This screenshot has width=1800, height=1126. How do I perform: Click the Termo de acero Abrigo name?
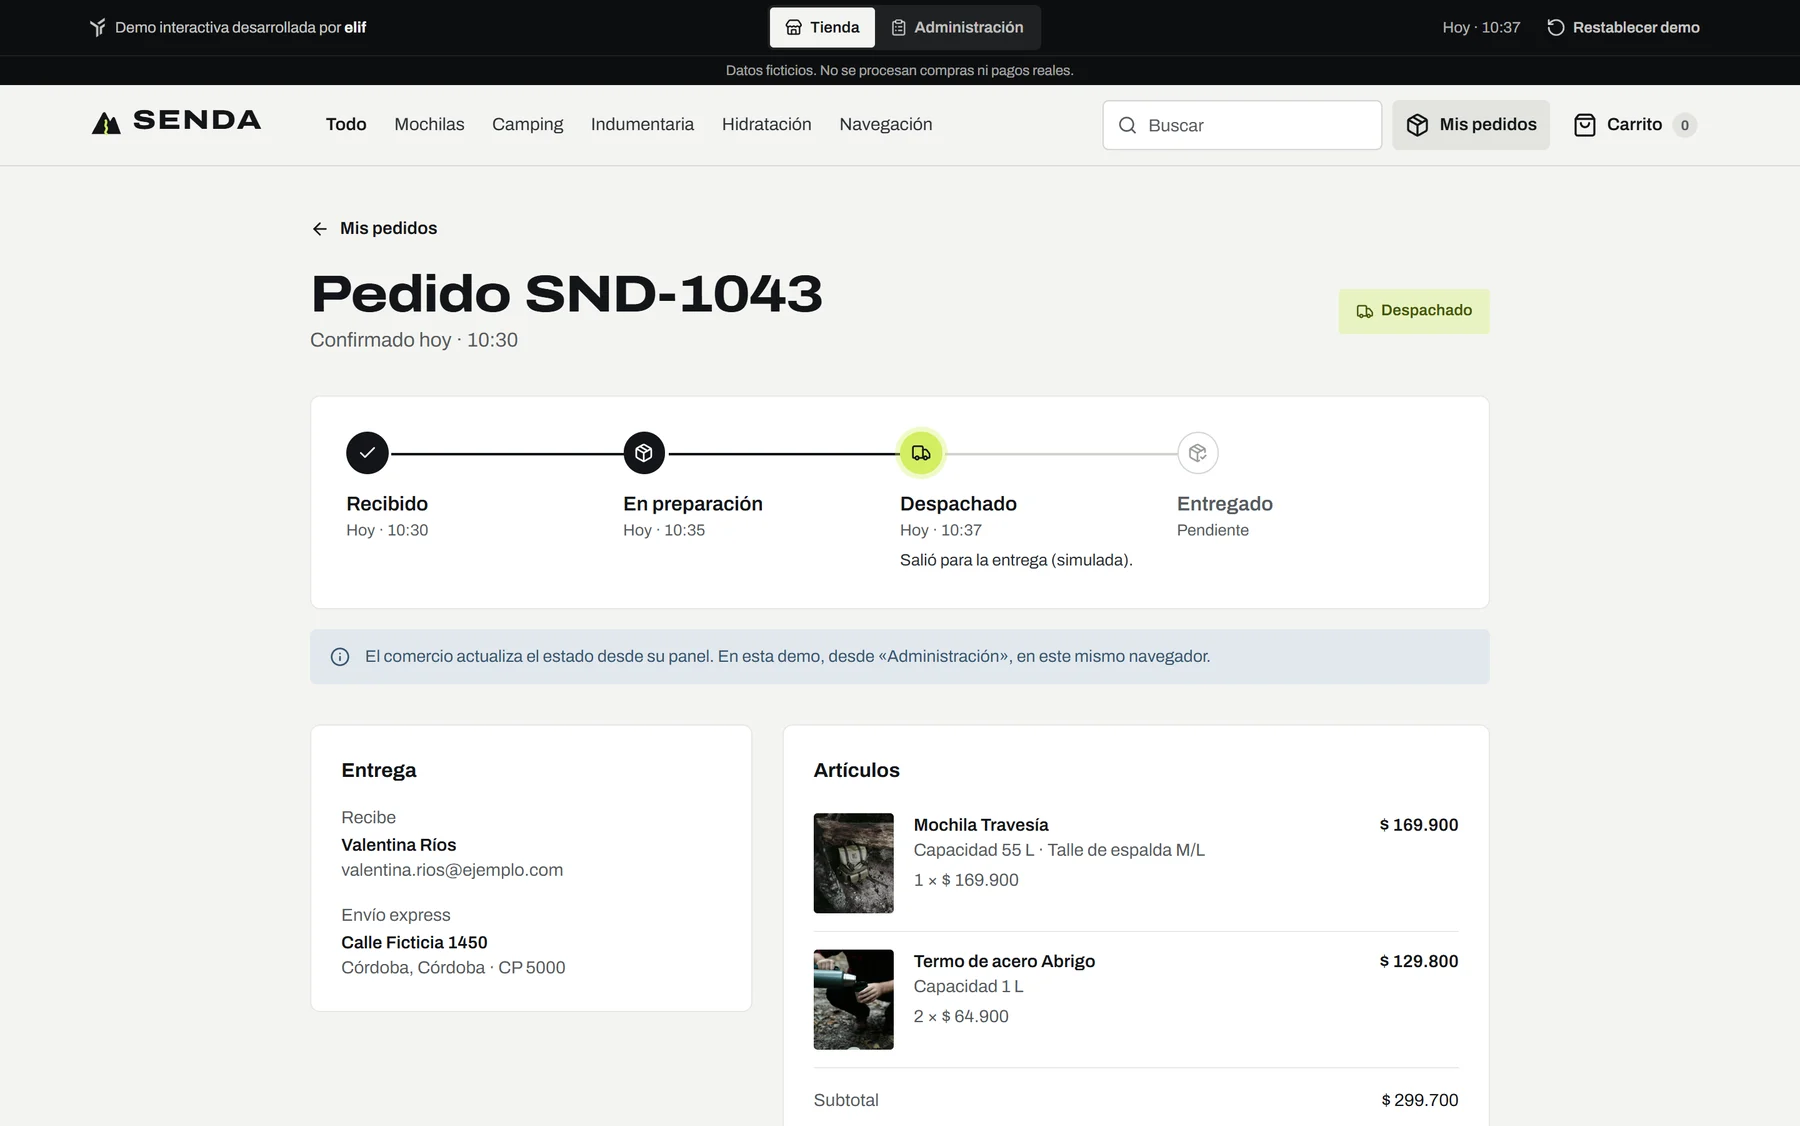(1004, 961)
